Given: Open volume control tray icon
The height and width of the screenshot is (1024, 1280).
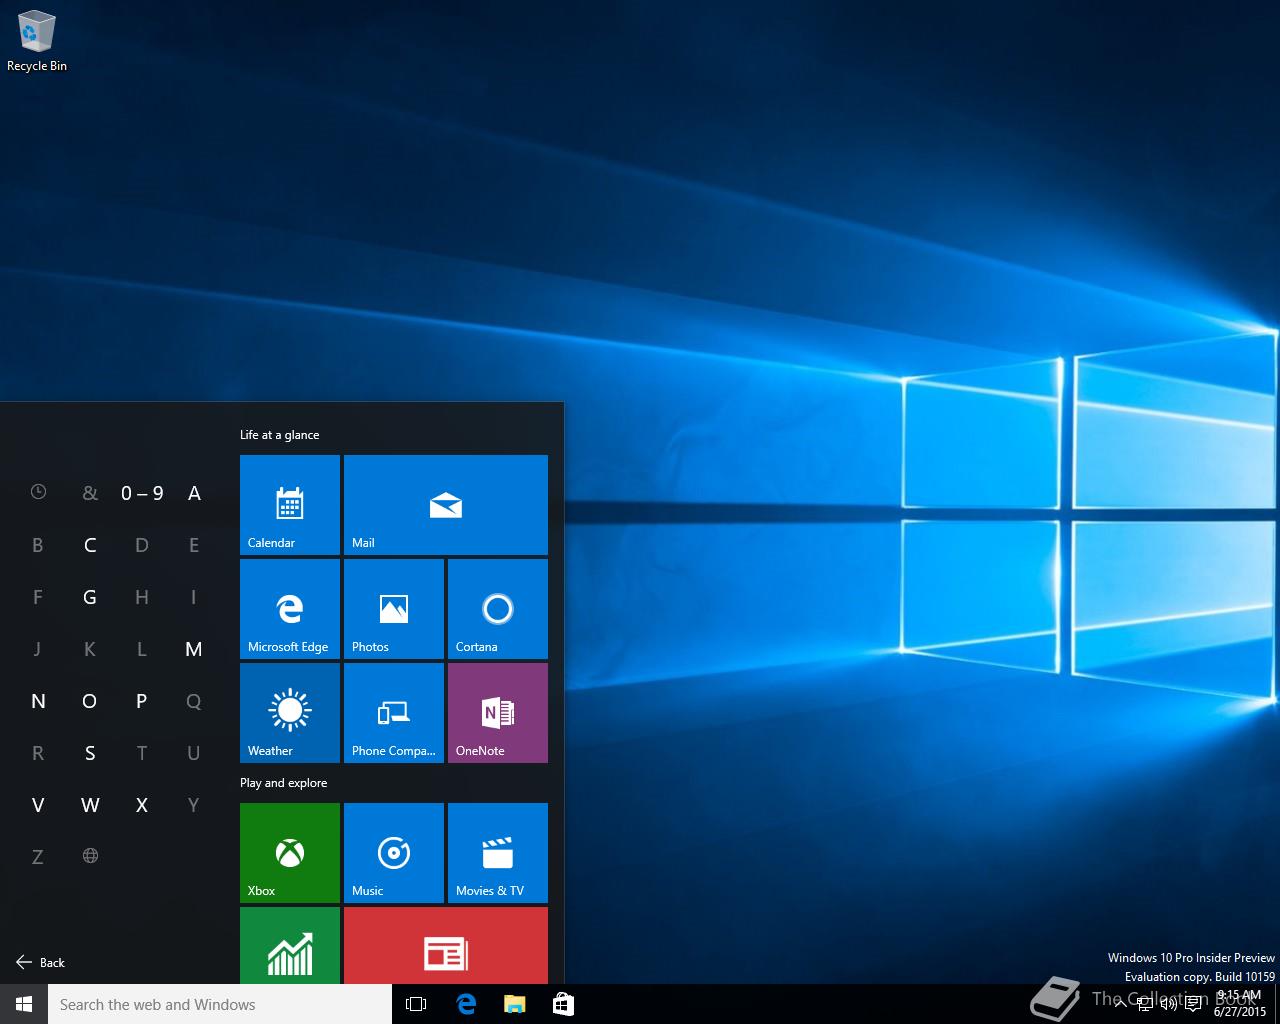Looking at the screenshot, I should pos(1168,1004).
